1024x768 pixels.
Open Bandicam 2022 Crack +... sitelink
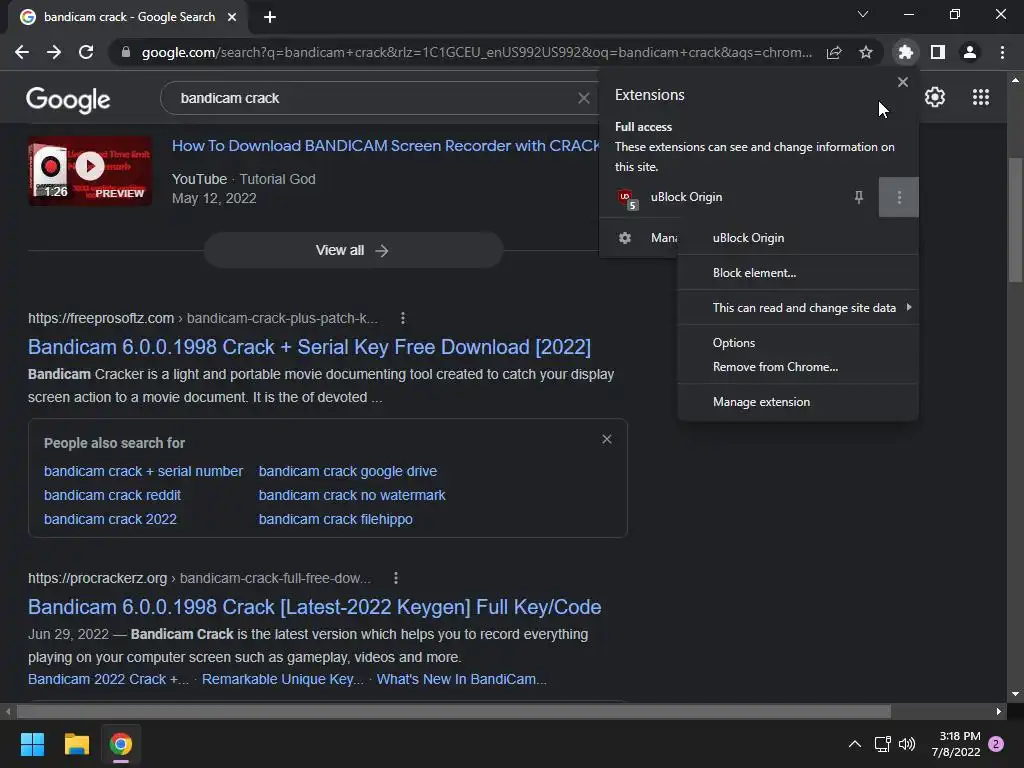[108, 679]
